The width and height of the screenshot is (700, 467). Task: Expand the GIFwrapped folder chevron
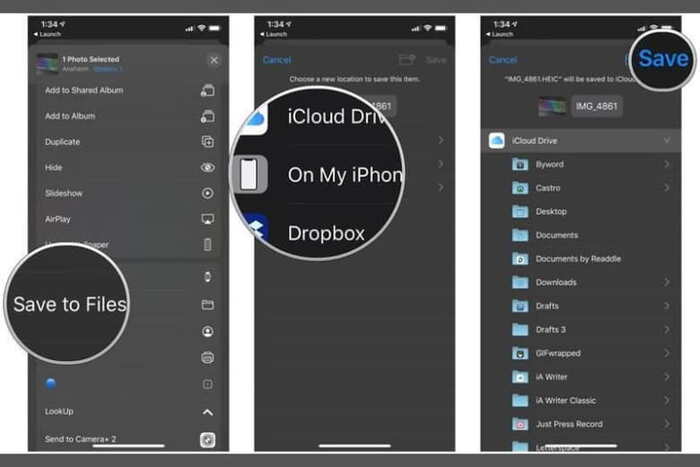click(667, 353)
